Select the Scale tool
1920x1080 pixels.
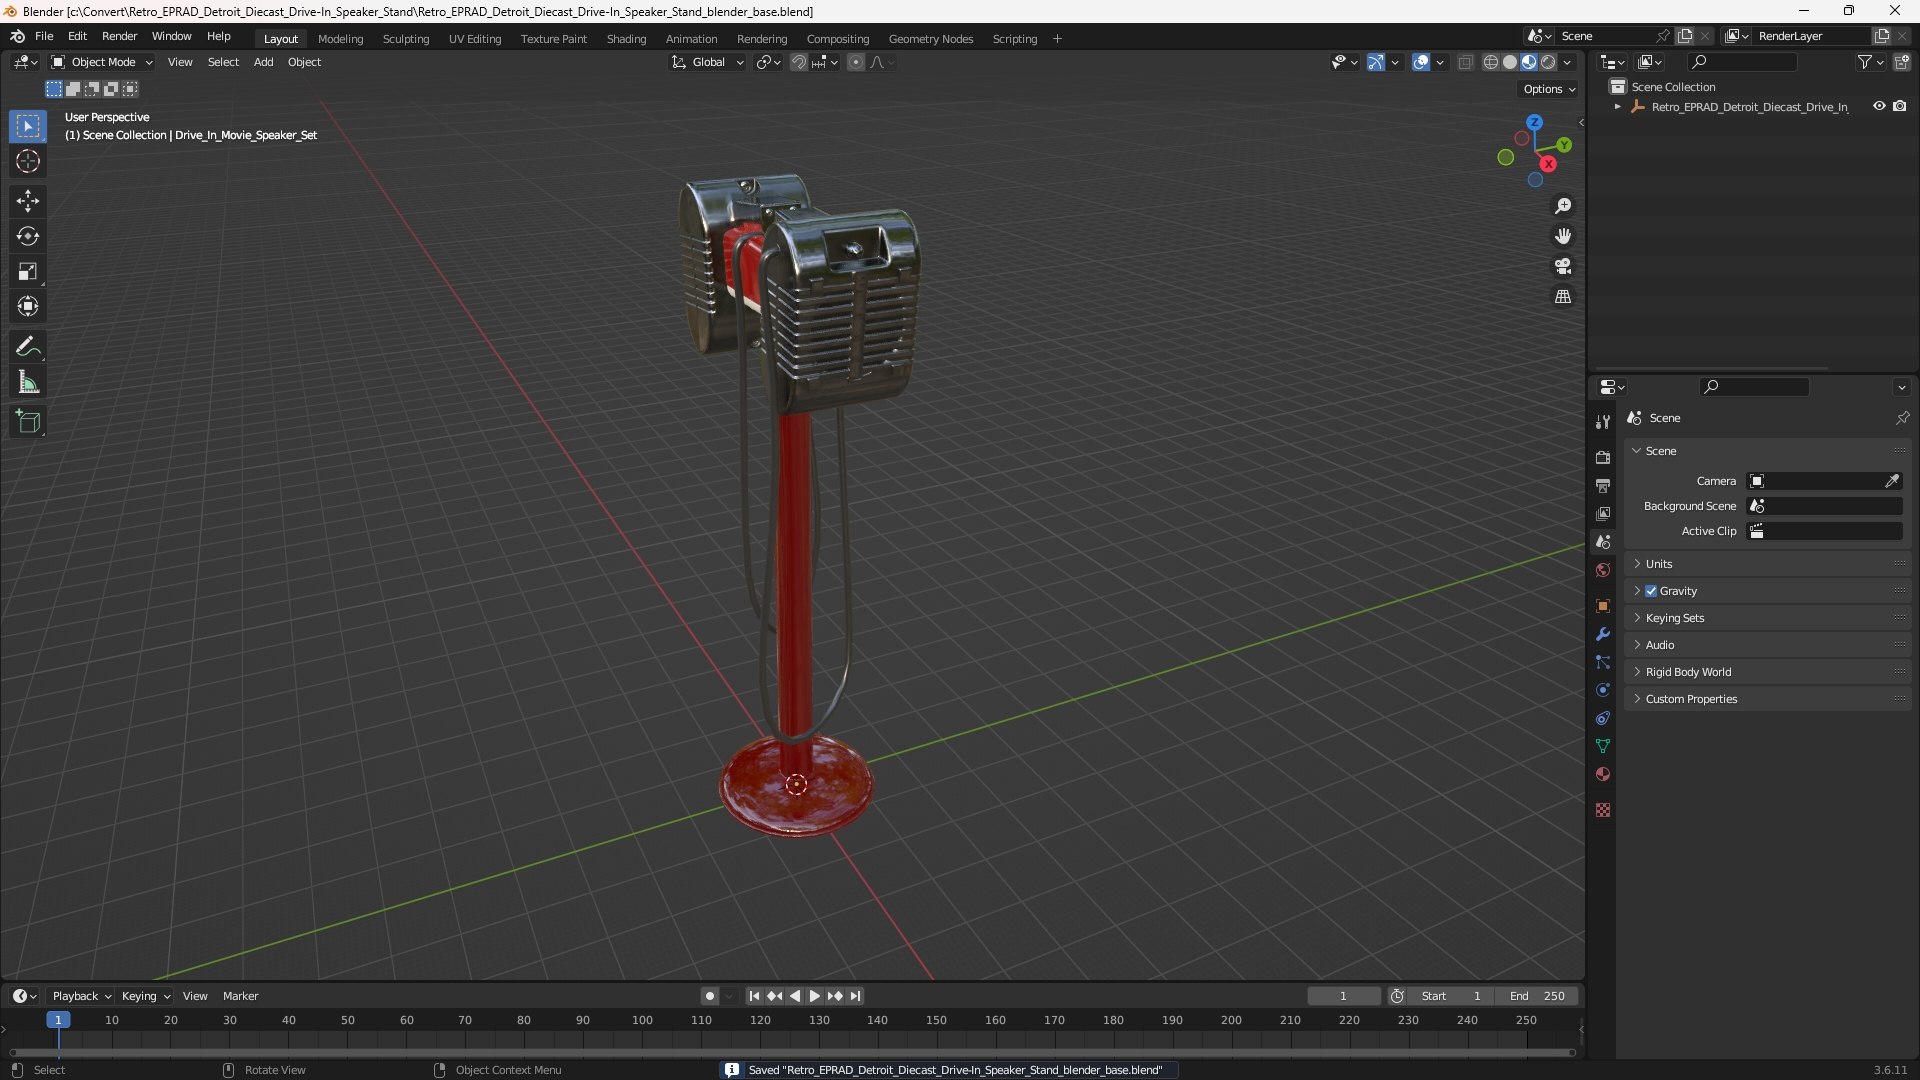28,271
